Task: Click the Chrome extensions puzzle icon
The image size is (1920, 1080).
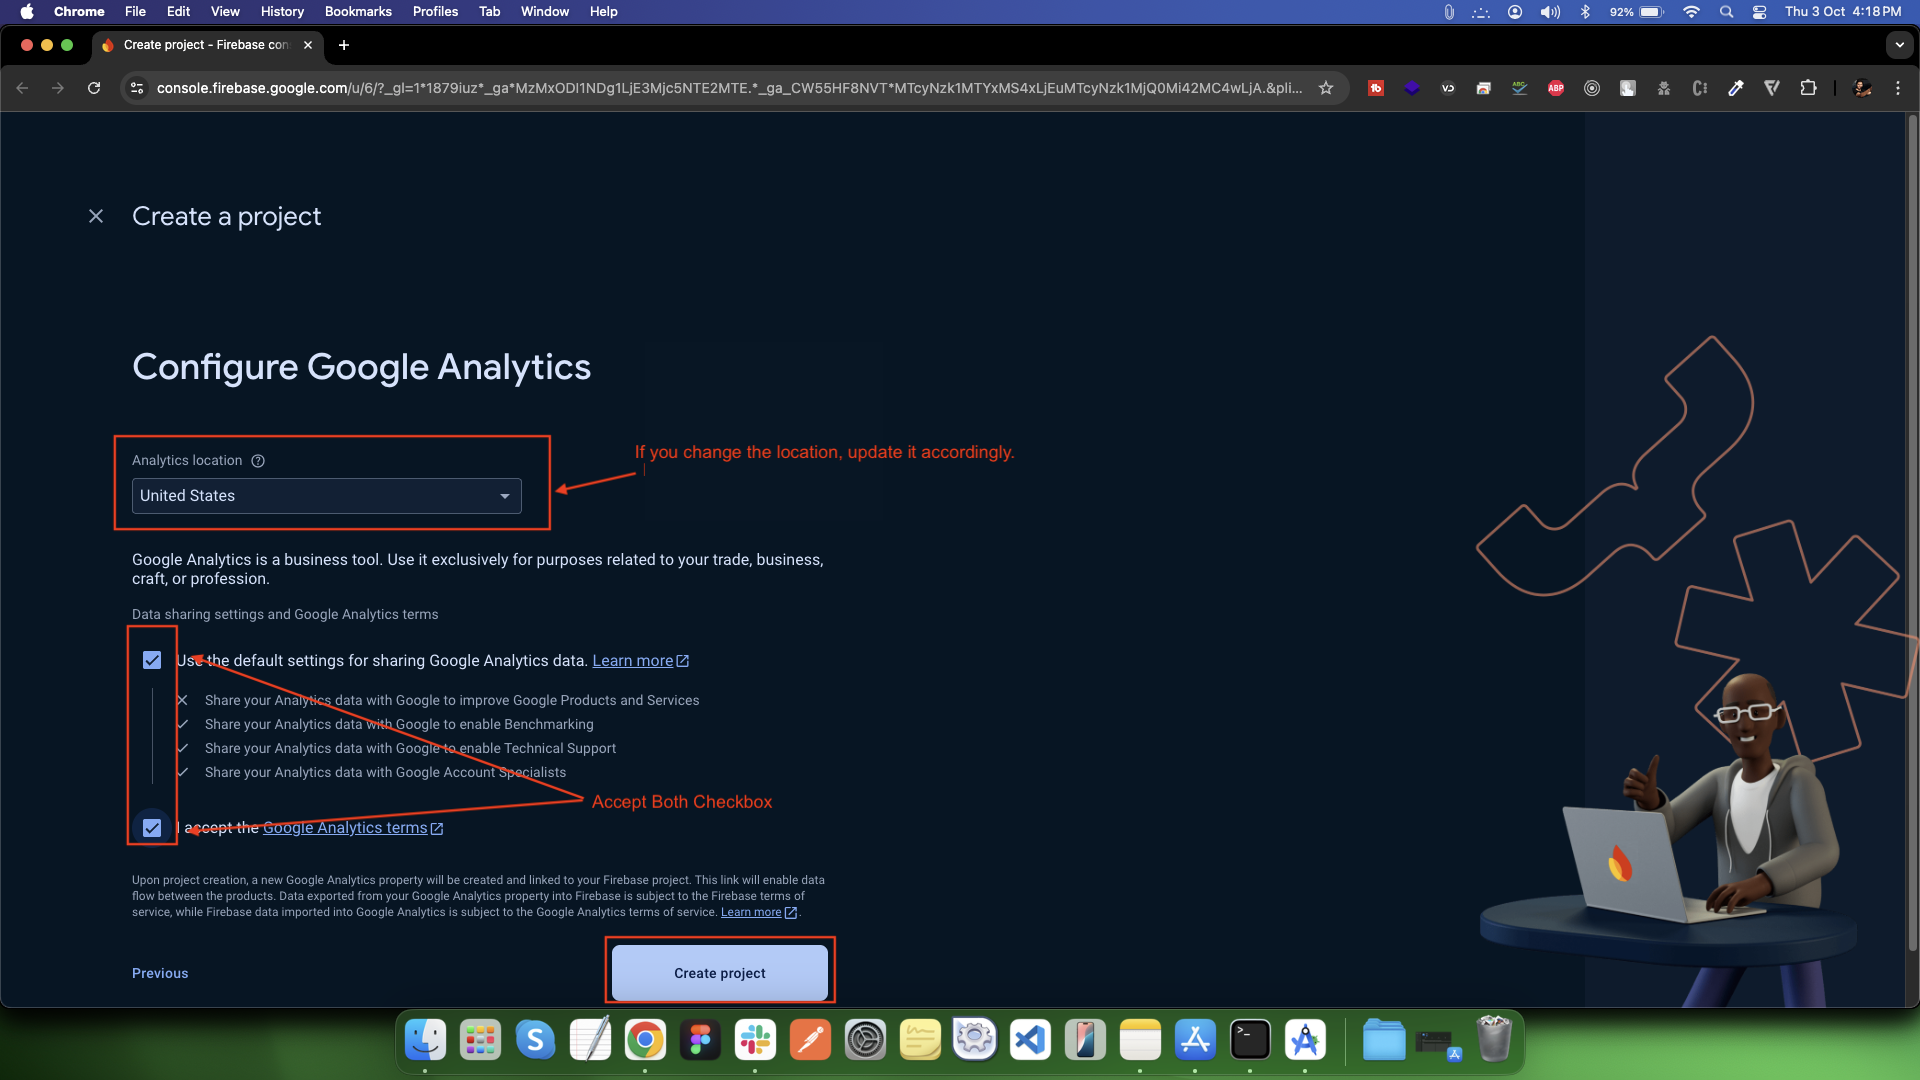Action: [1808, 88]
